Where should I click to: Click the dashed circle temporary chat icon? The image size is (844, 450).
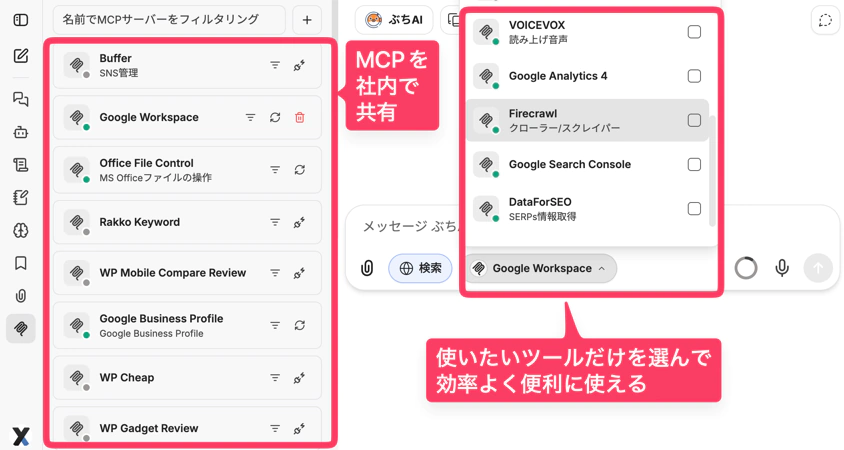pyautogui.click(x=825, y=20)
